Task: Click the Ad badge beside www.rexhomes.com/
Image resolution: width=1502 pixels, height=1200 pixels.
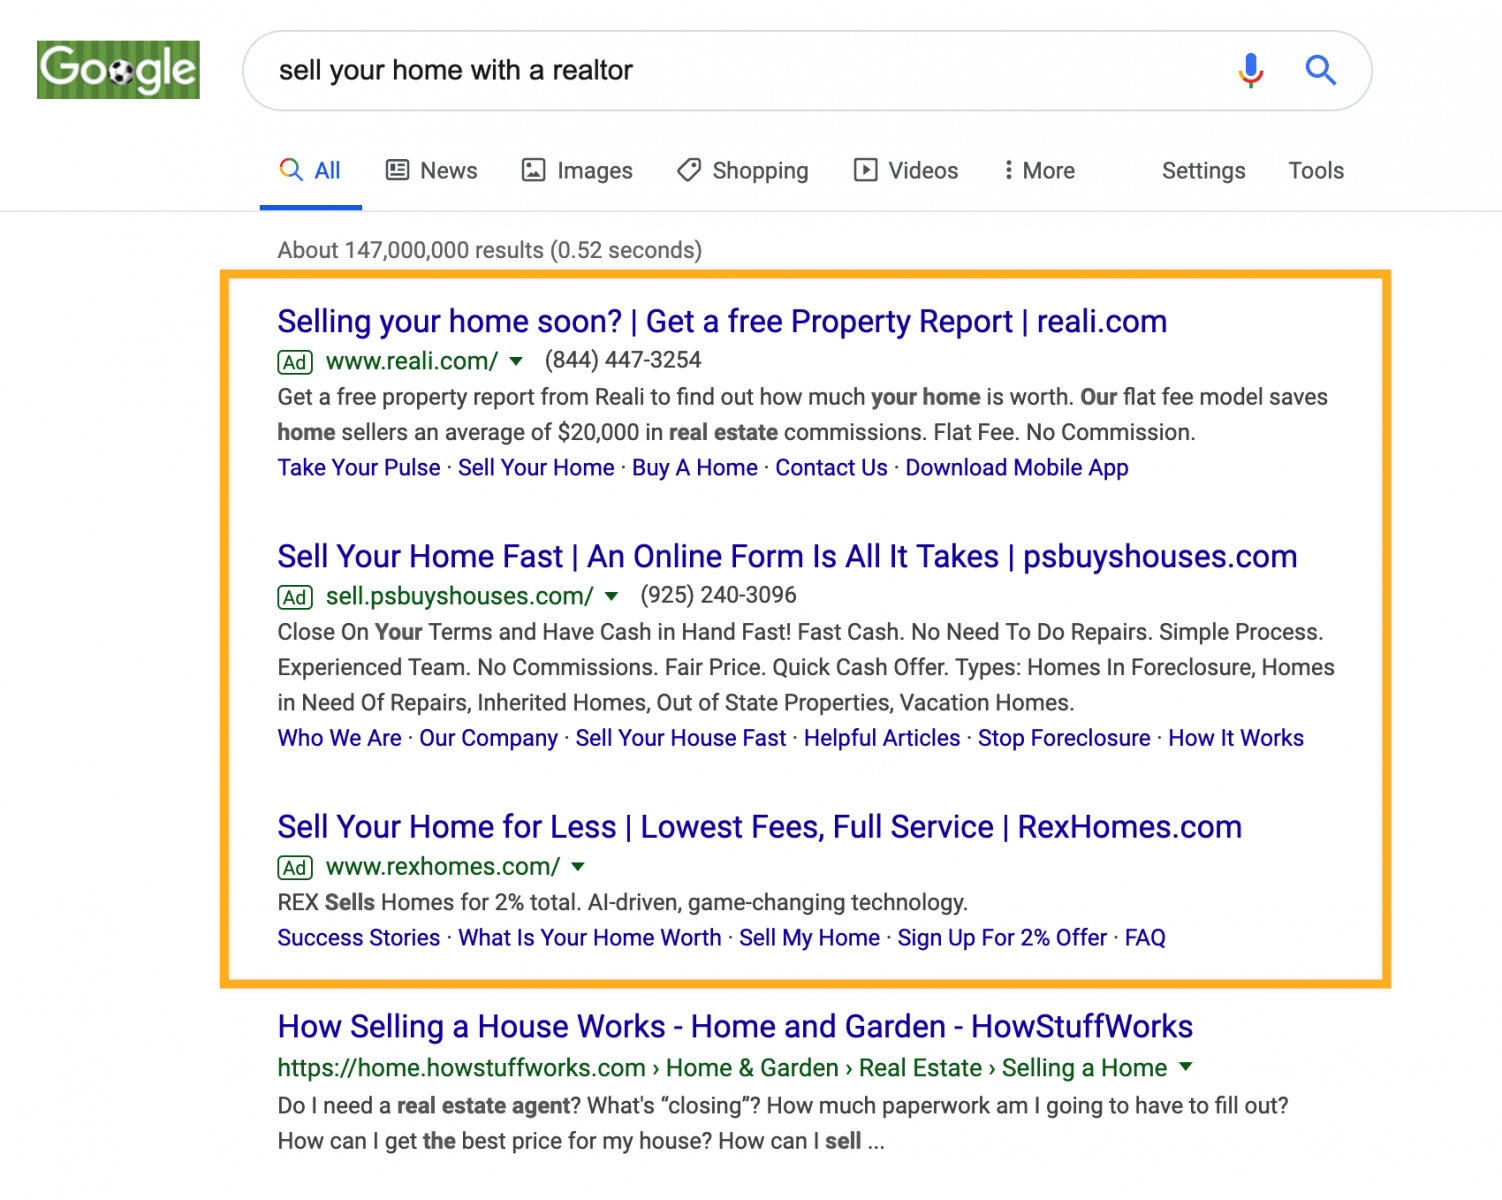Action: (x=295, y=868)
